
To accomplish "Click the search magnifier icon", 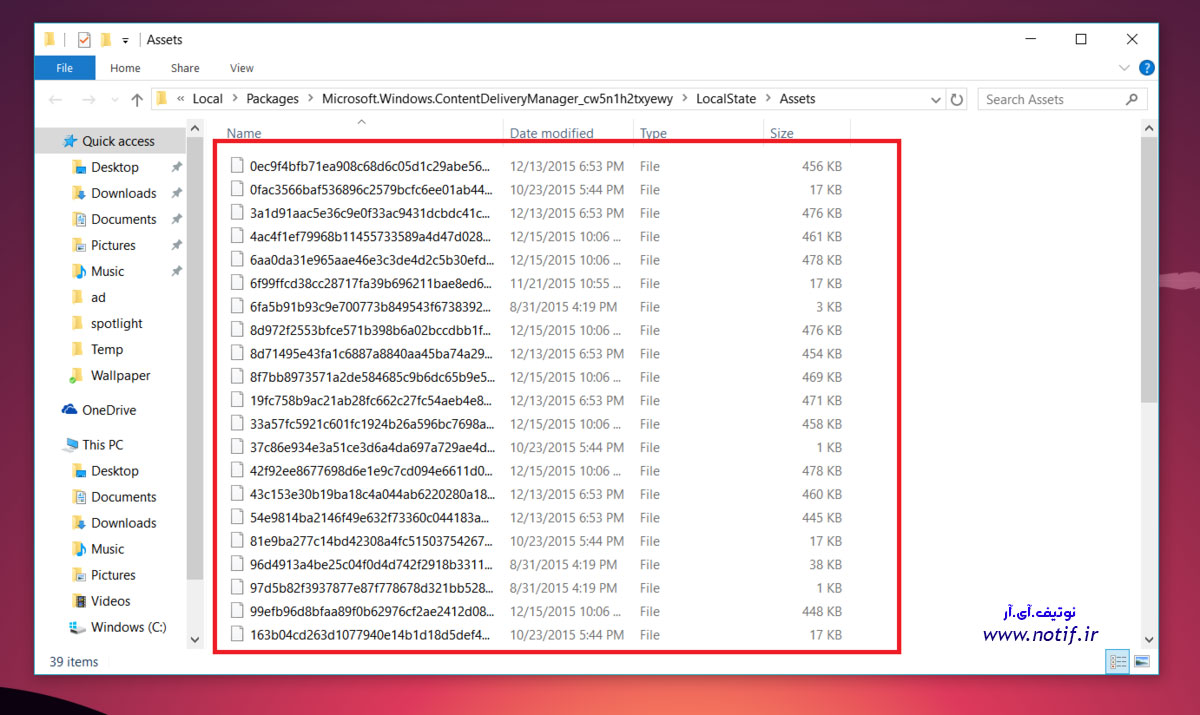I will tap(1132, 100).
